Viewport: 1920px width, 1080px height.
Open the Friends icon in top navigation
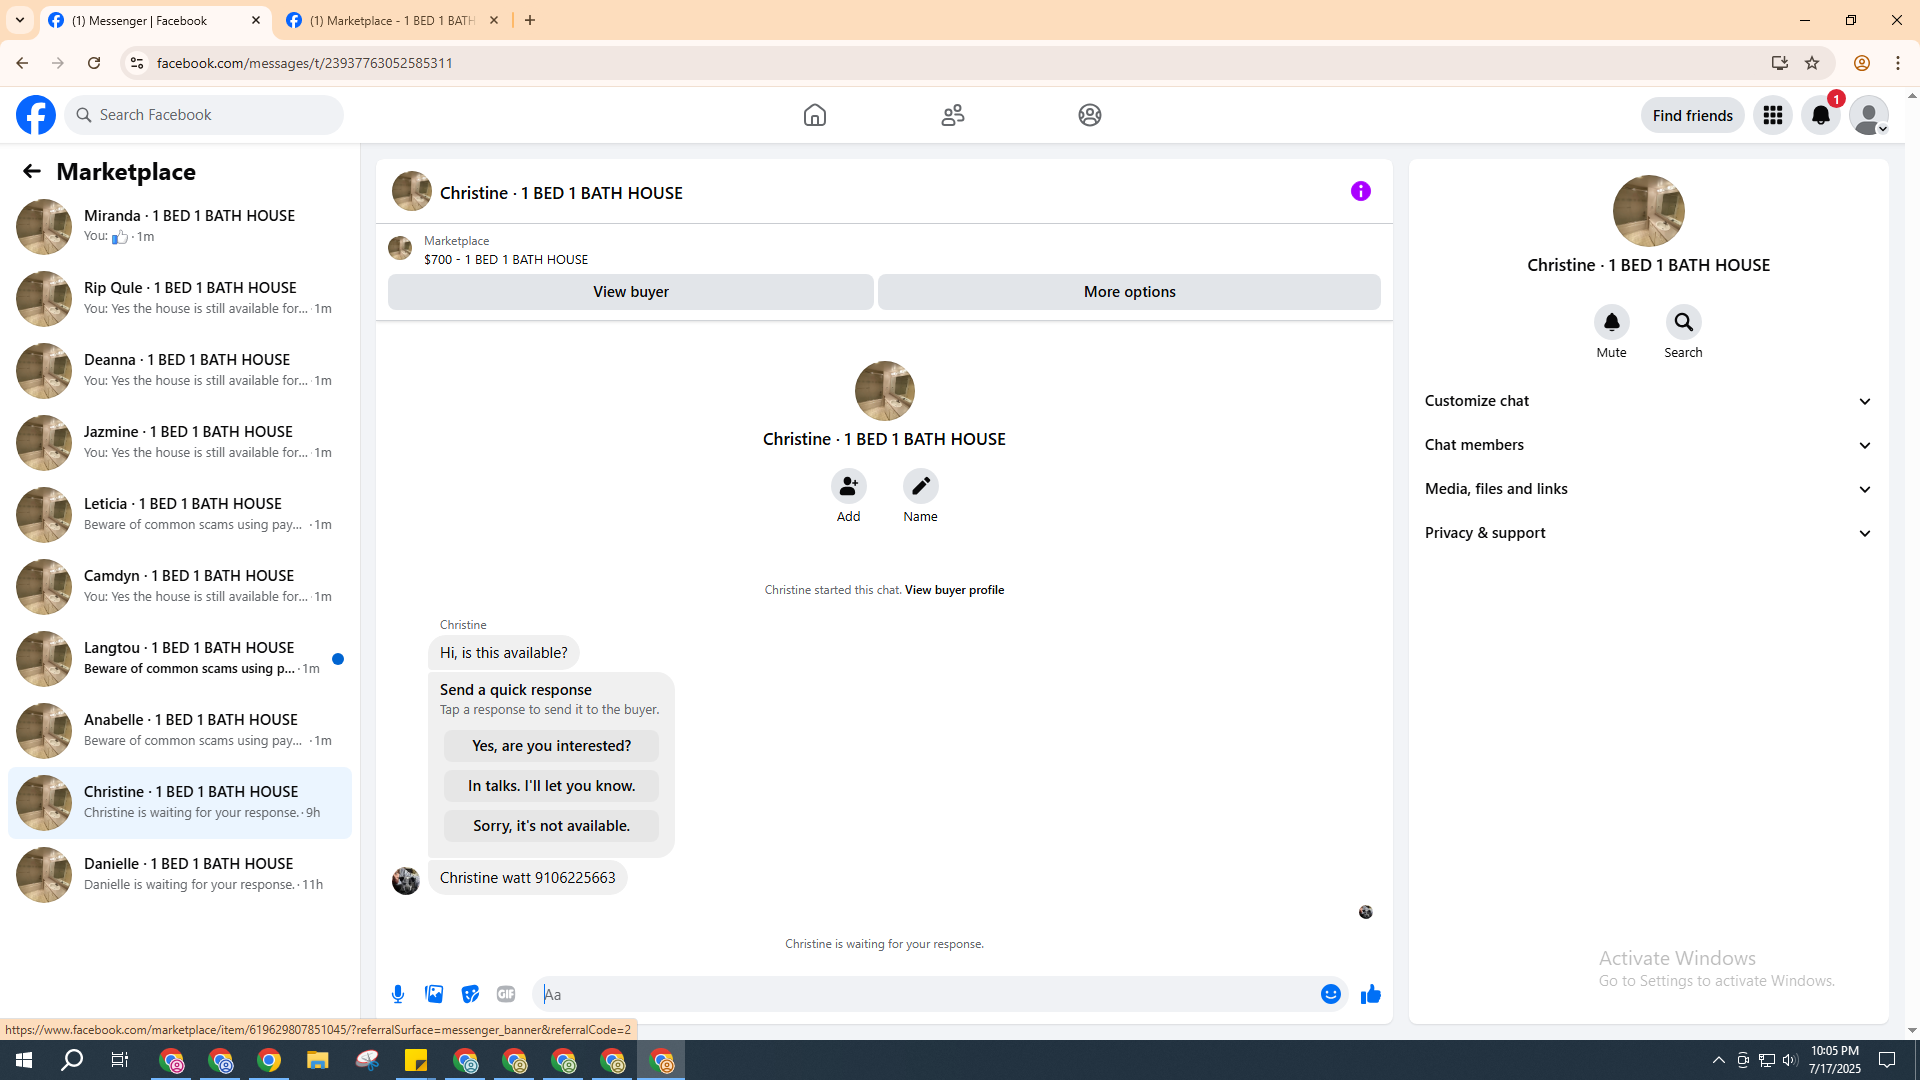pyautogui.click(x=953, y=115)
